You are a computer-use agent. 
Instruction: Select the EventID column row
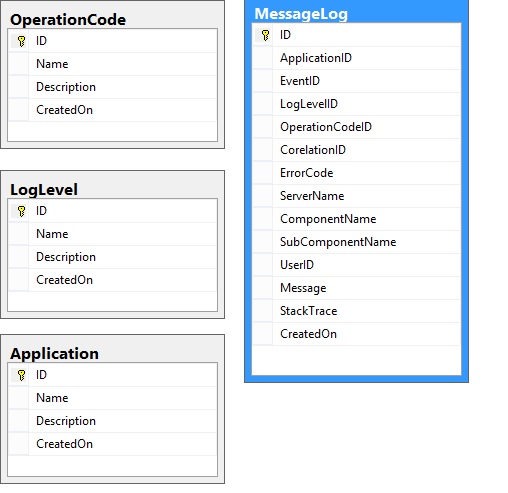pyautogui.click(x=356, y=81)
